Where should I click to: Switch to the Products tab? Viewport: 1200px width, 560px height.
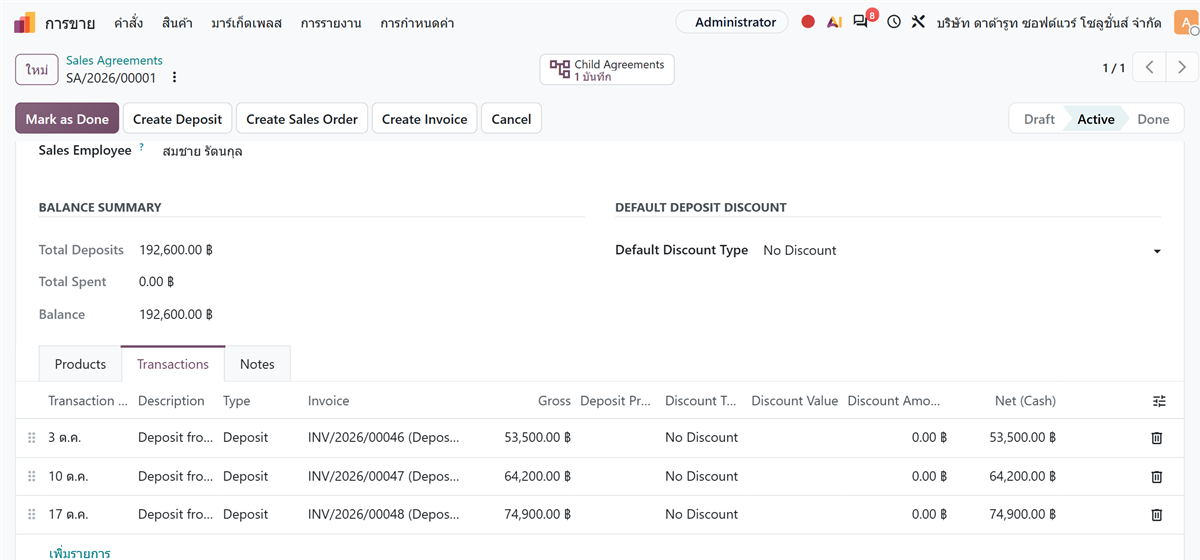point(80,364)
